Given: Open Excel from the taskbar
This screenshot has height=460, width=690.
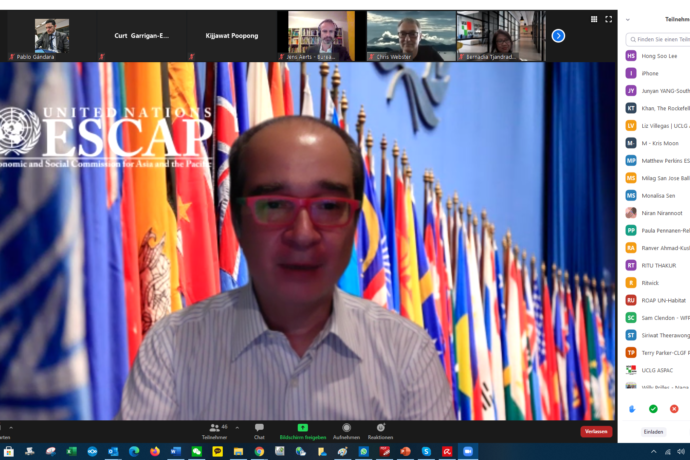Looking at the screenshot, I should [x=71, y=451].
